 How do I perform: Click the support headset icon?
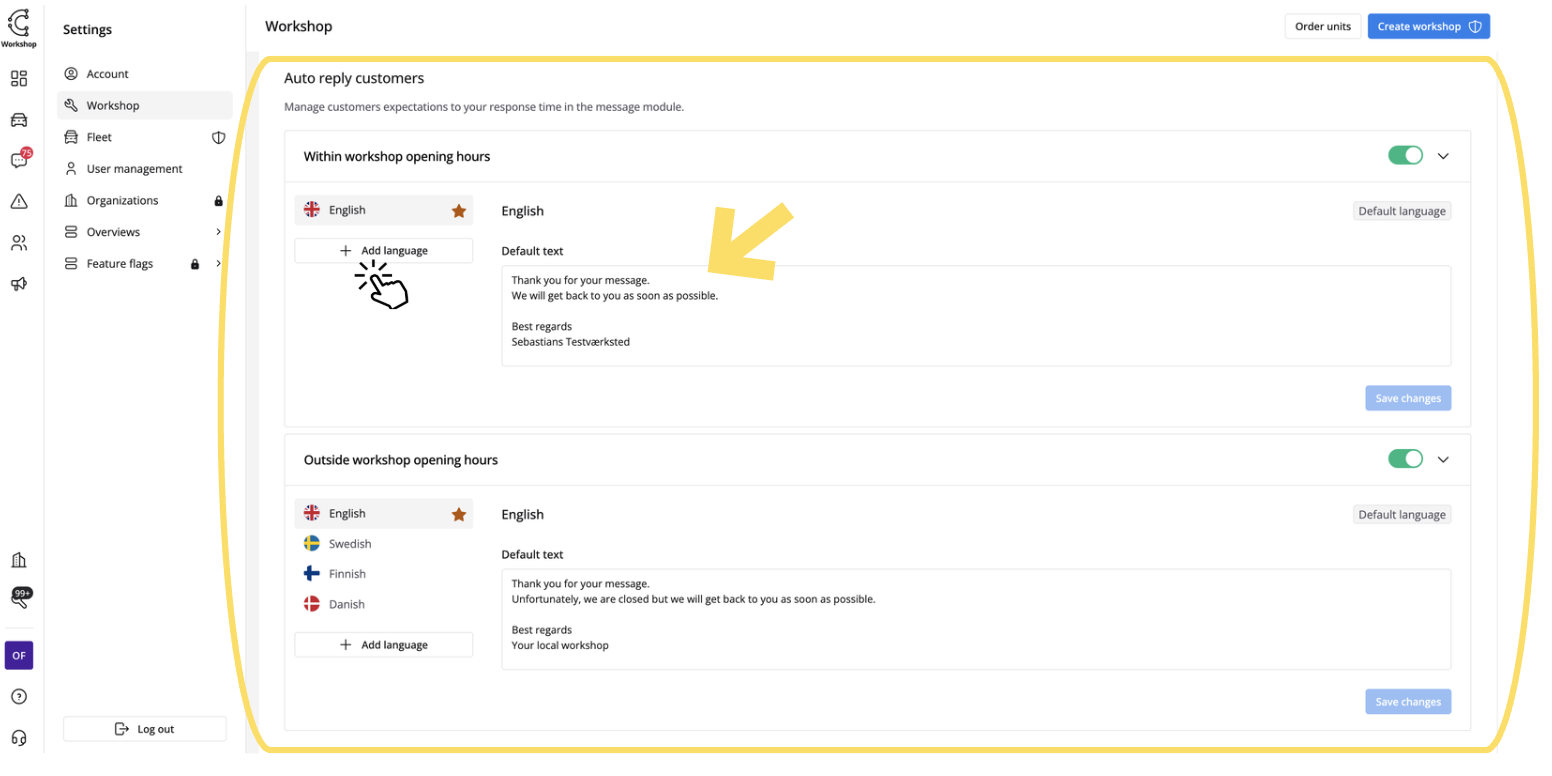pyautogui.click(x=19, y=738)
